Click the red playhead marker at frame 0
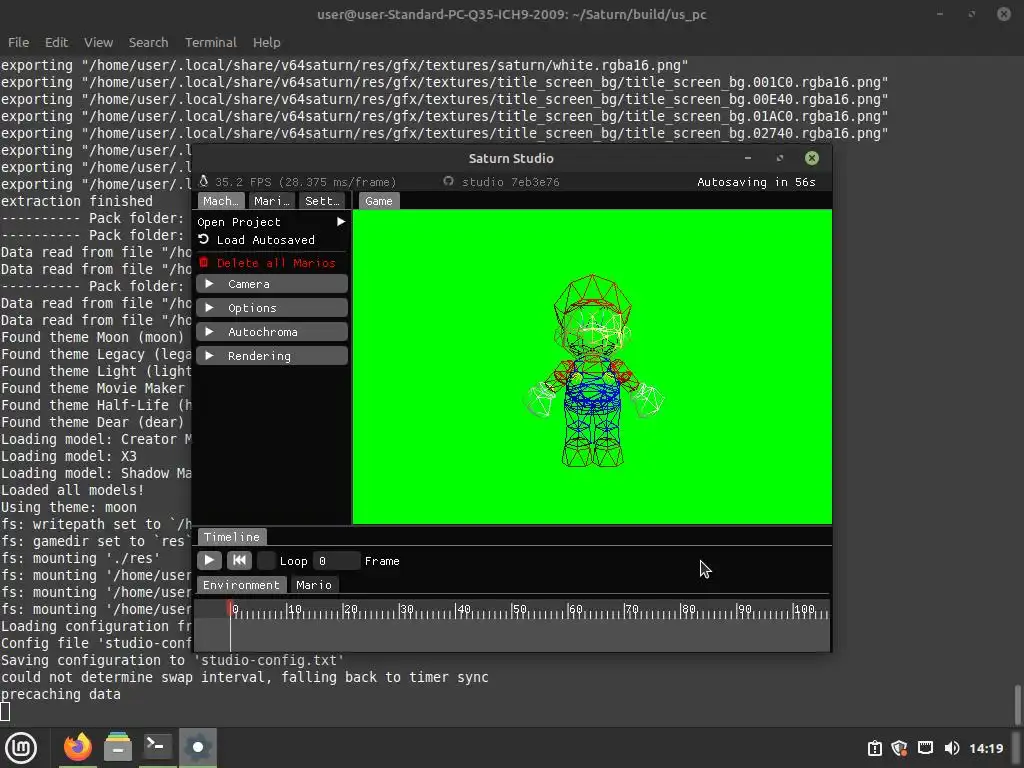Screen dimensions: 1024x768 [230, 609]
